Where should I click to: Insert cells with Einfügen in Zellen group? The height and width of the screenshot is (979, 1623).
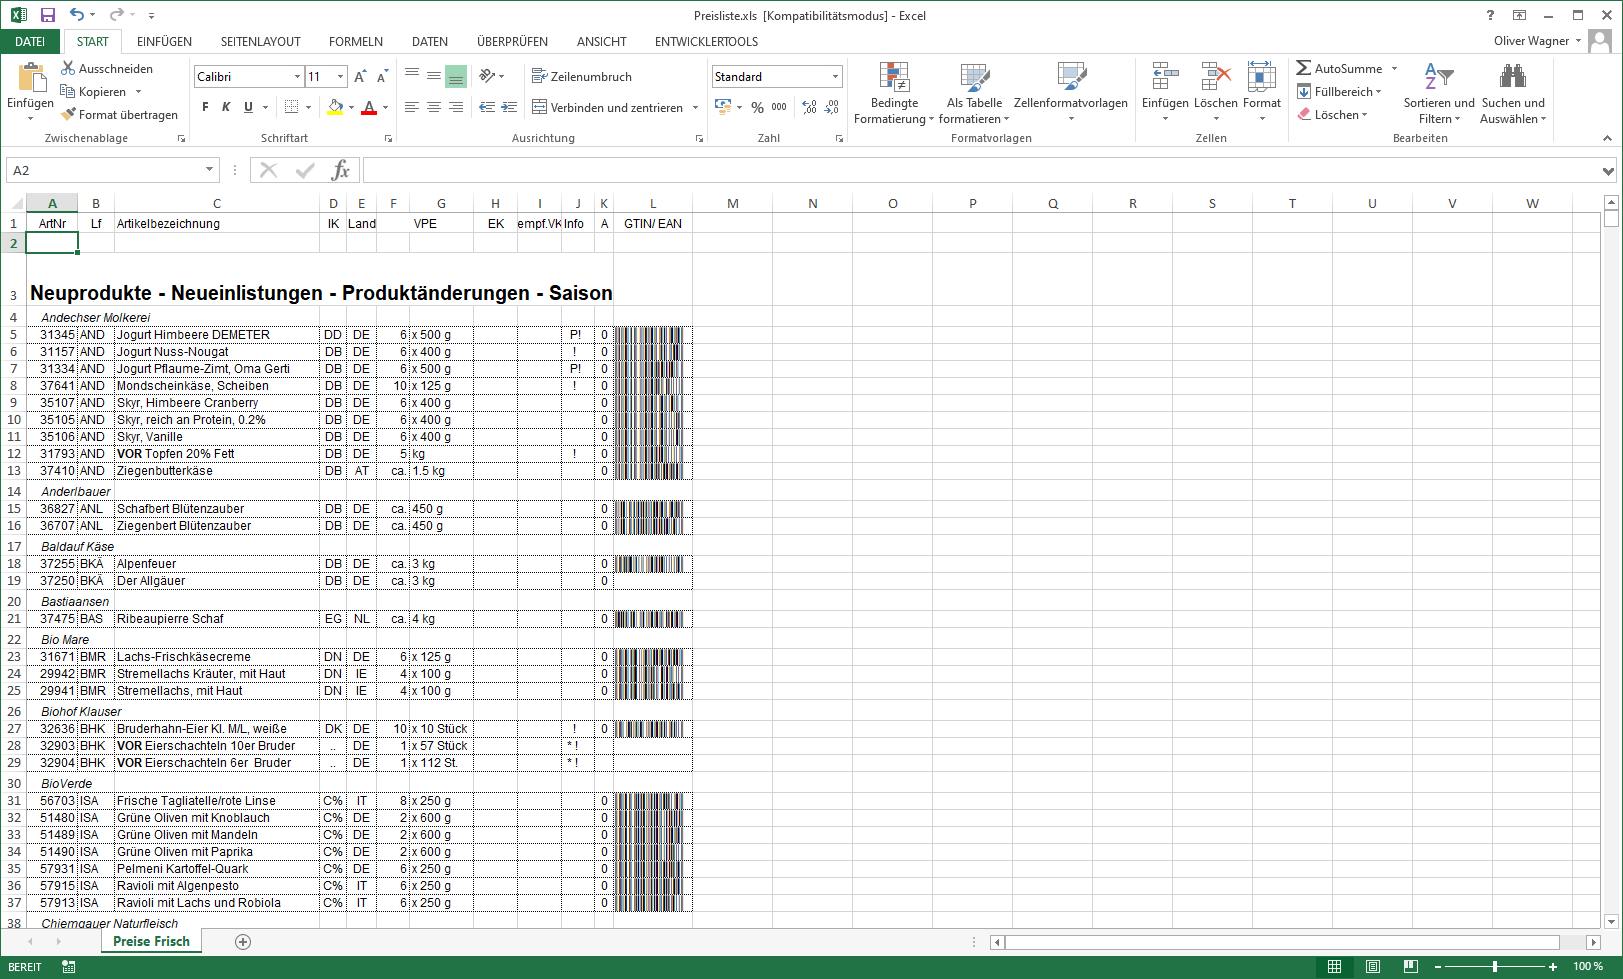point(1165,93)
